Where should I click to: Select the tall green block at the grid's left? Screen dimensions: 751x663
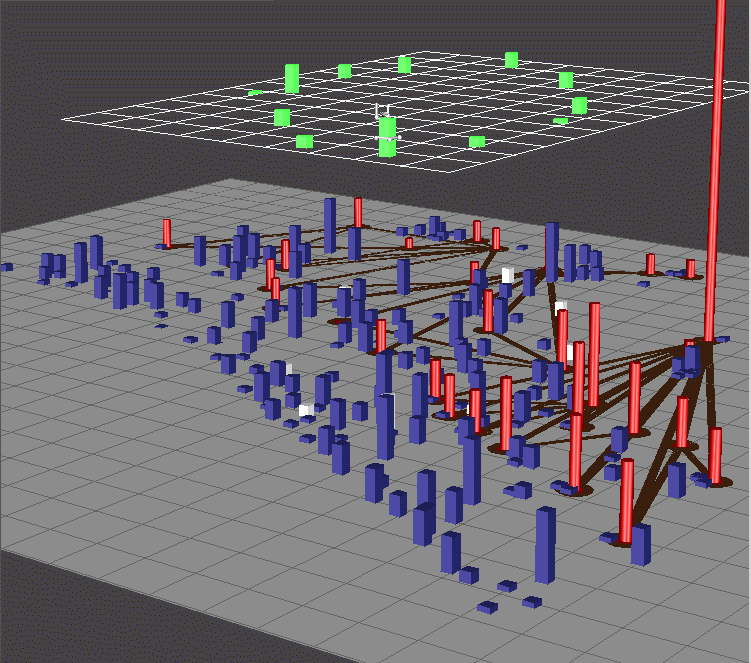292,78
